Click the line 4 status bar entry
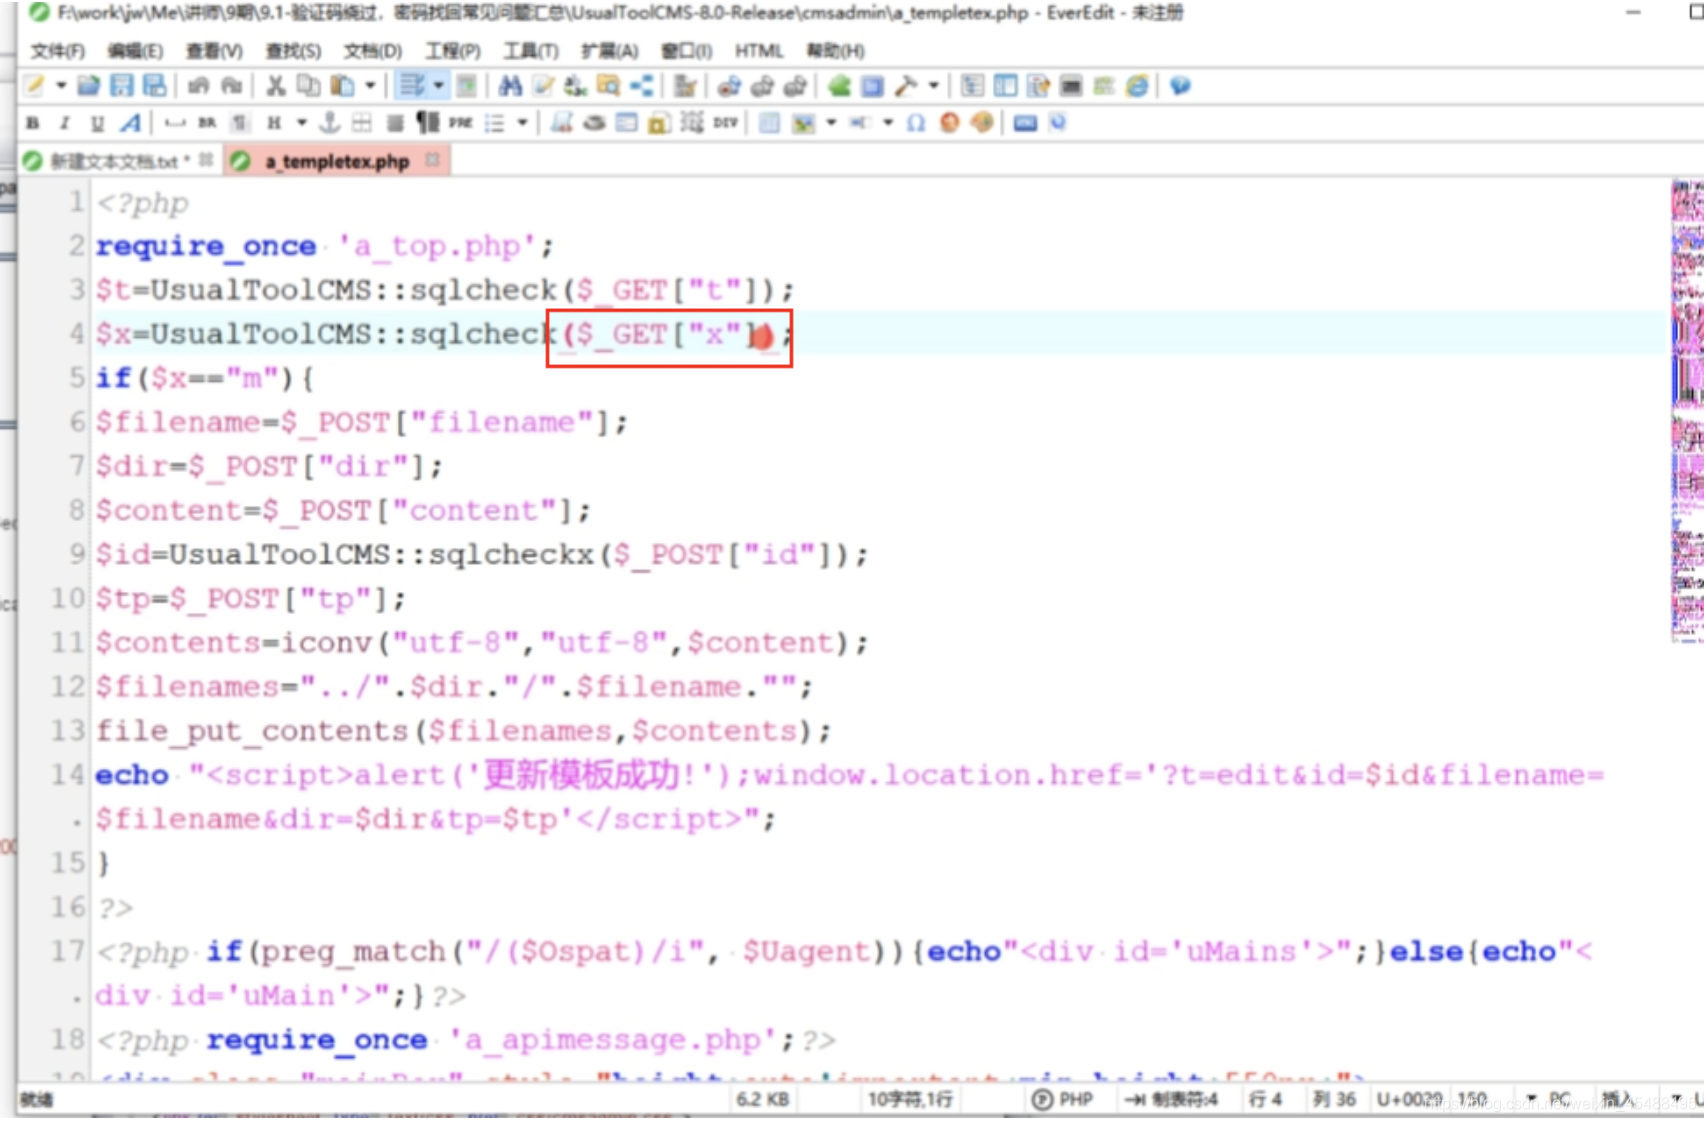1706x1122 pixels. [x=1265, y=1099]
